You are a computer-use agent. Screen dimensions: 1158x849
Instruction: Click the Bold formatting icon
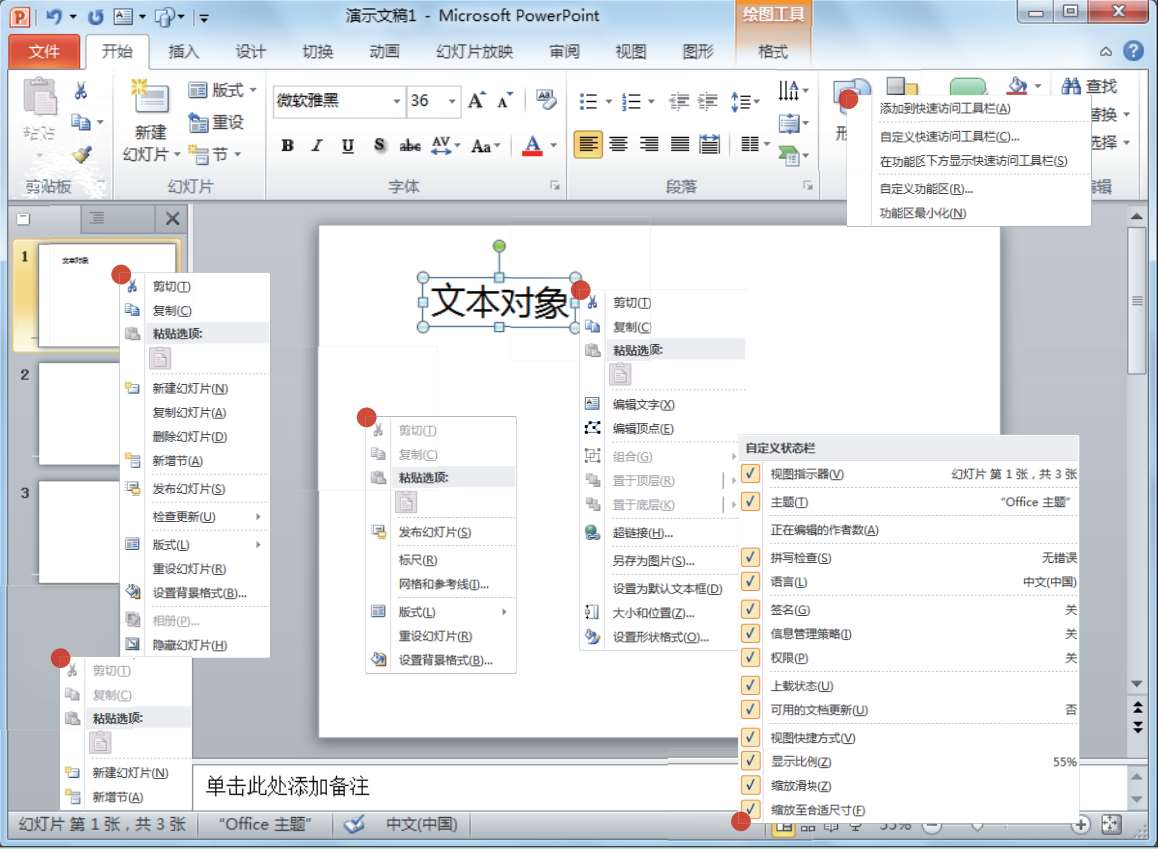click(x=288, y=146)
